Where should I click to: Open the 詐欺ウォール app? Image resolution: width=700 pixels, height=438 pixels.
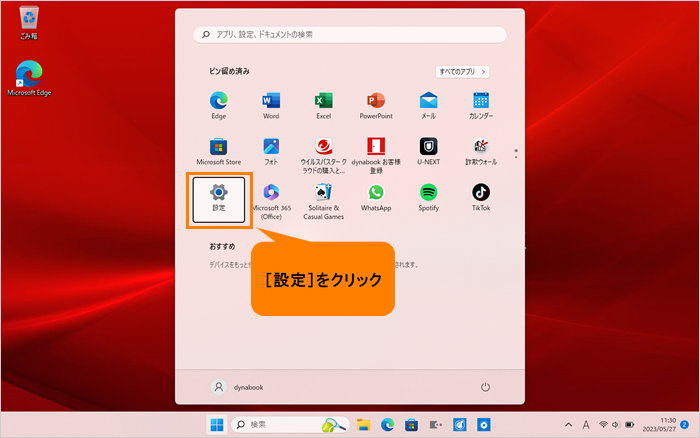(481, 152)
